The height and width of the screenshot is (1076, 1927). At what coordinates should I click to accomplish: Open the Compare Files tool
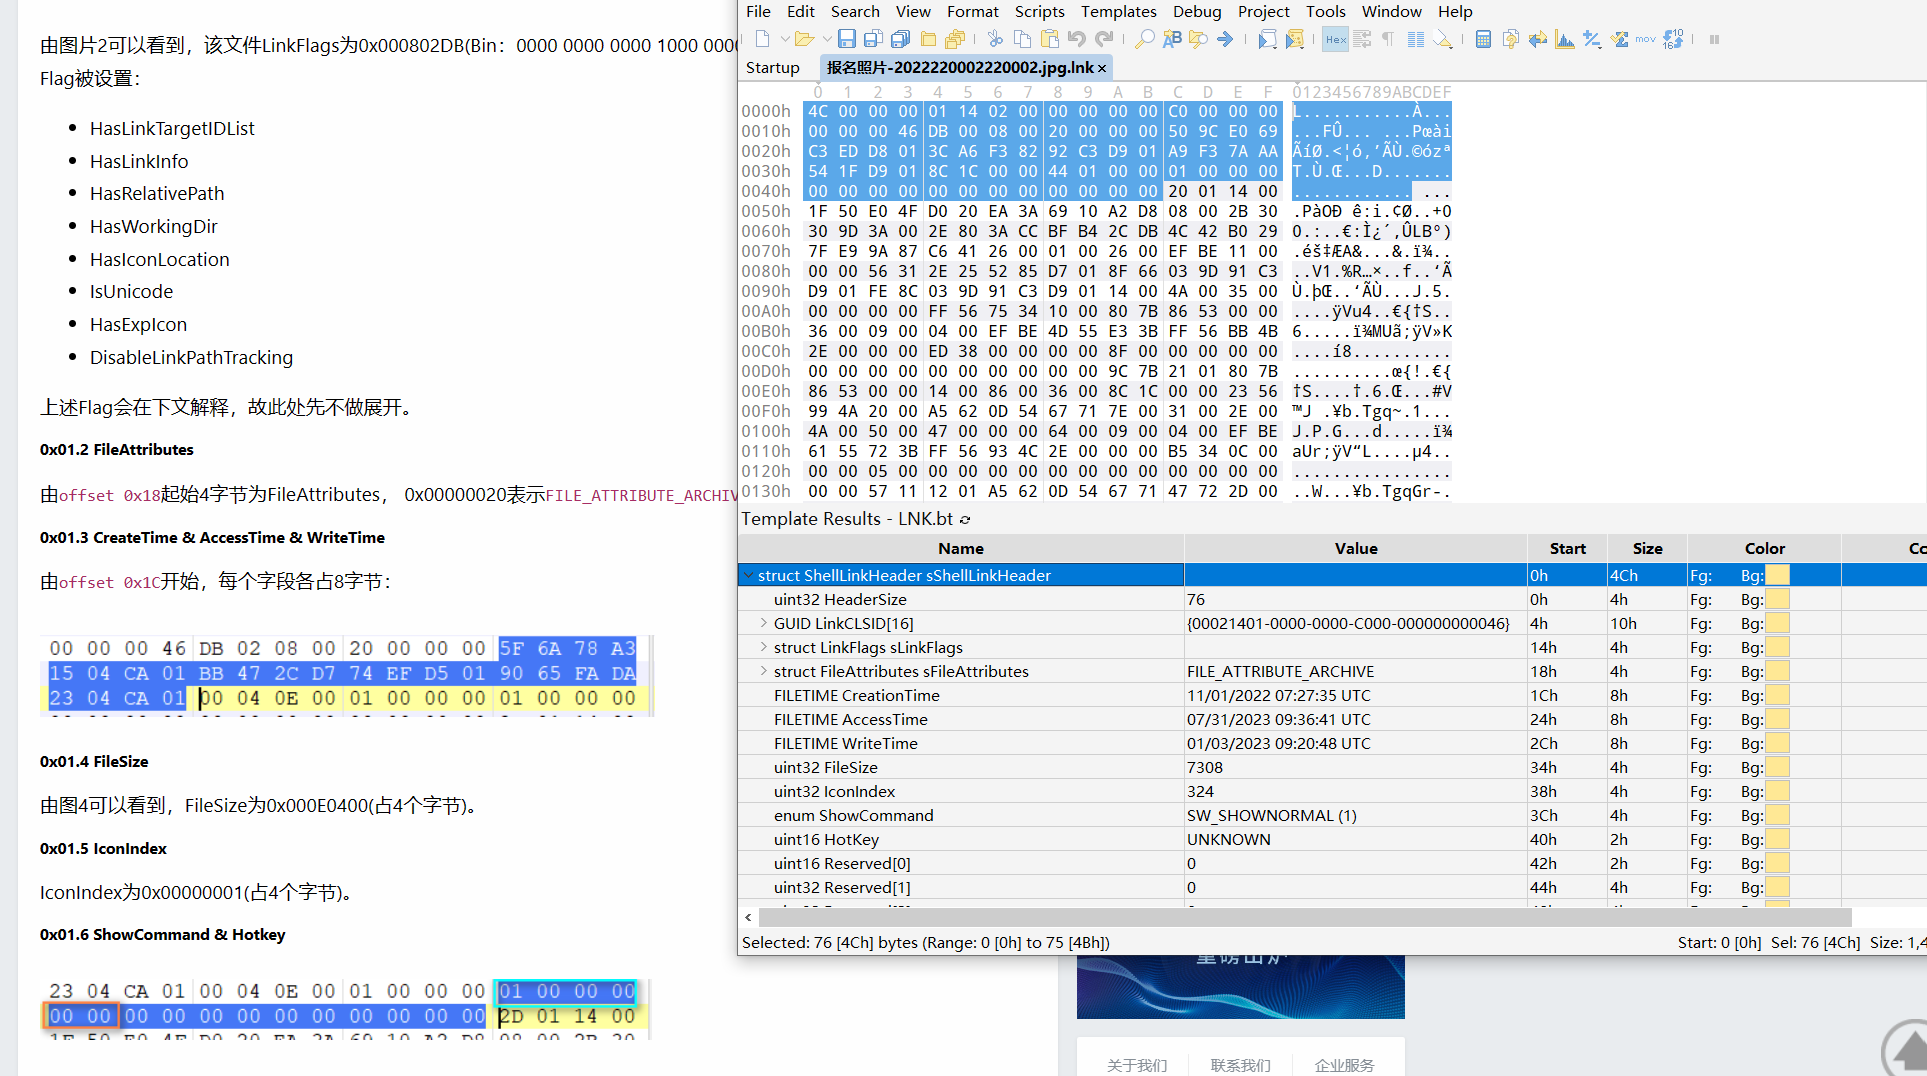[1510, 39]
